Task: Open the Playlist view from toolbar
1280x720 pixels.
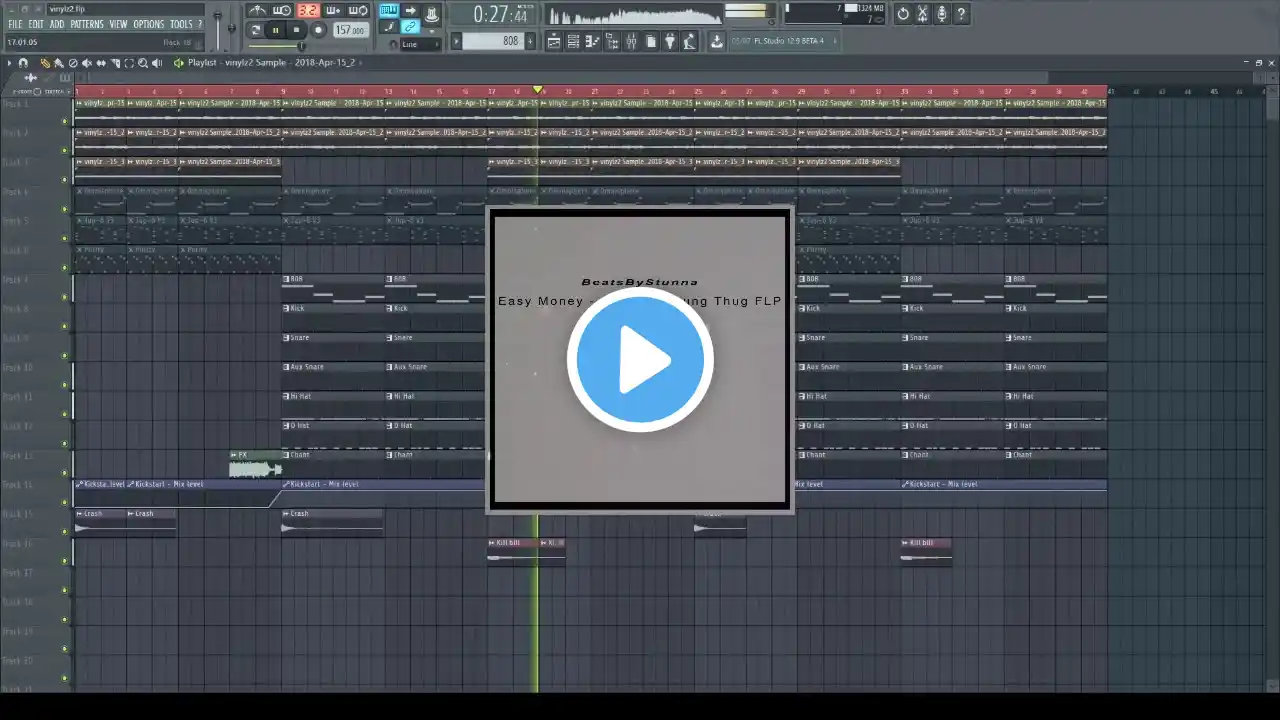Action: [x=554, y=41]
